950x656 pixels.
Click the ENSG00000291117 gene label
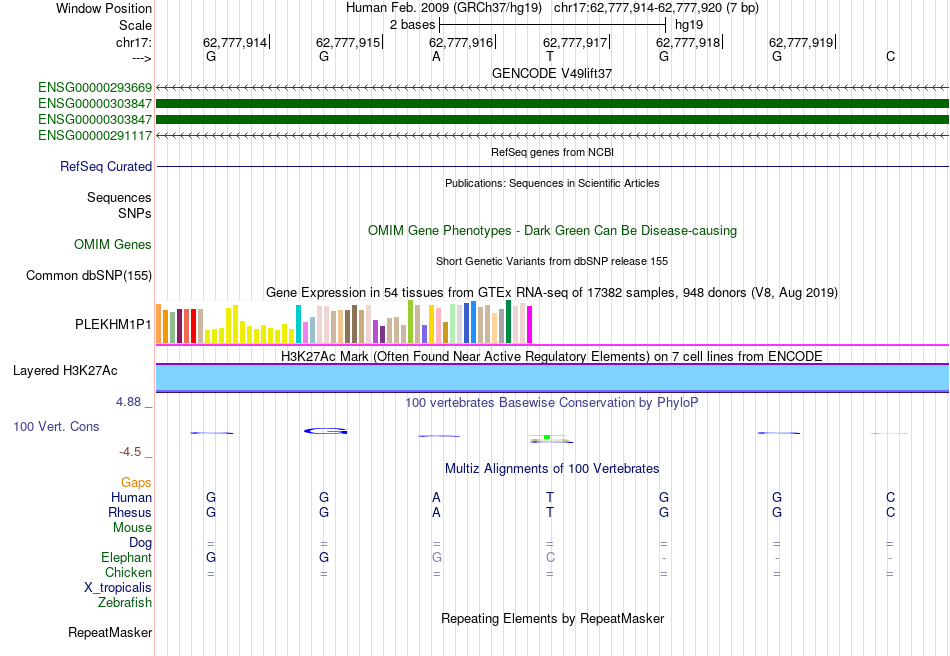95,136
